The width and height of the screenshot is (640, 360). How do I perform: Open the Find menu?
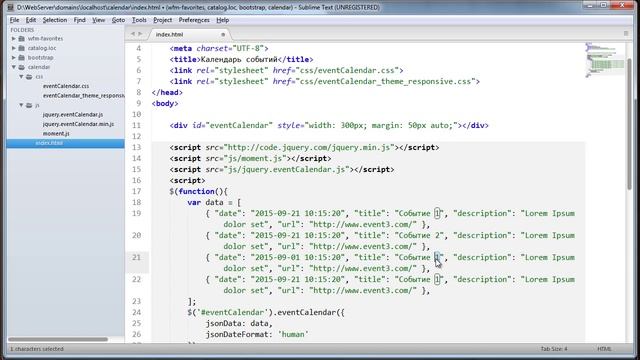click(x=80, y=20)
